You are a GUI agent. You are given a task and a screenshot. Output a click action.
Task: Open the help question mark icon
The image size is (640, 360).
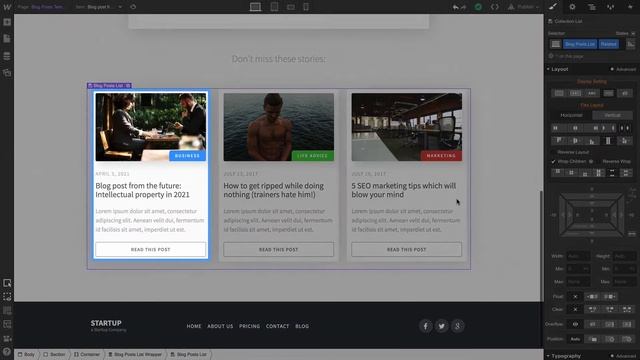pos(7,352)
